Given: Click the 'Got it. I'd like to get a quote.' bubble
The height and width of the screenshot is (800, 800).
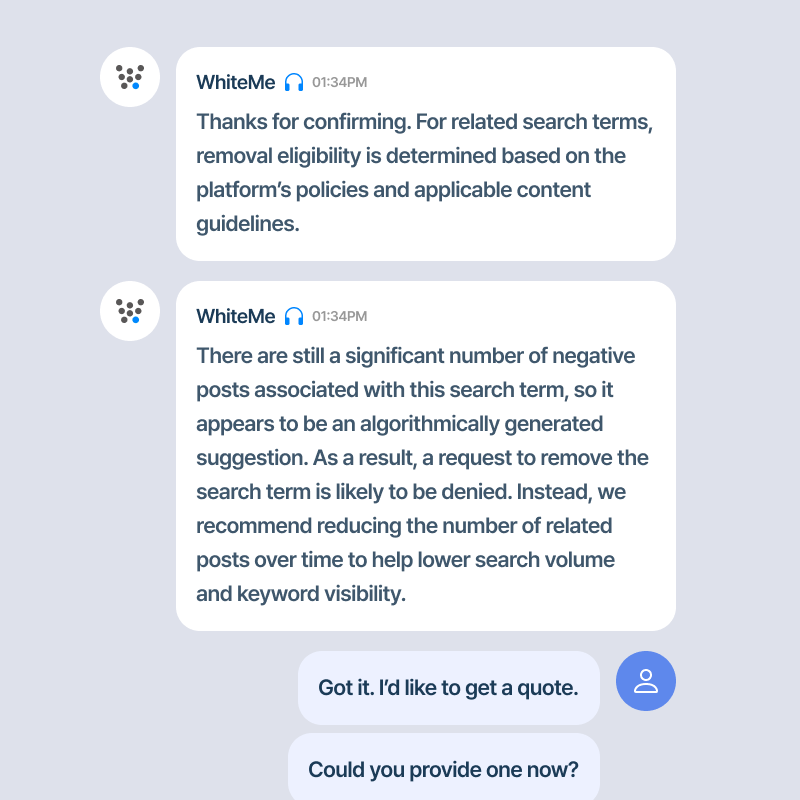Looking at the screenshot, I should click(448, 688).
